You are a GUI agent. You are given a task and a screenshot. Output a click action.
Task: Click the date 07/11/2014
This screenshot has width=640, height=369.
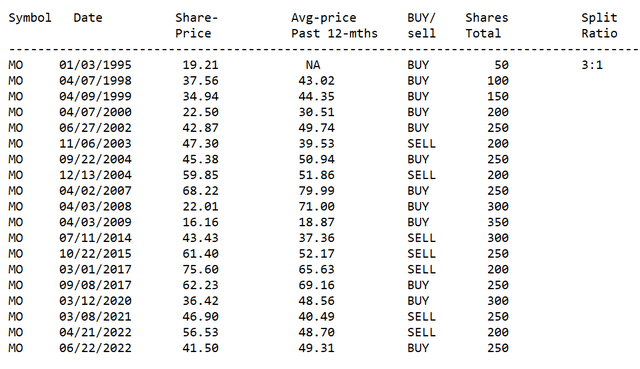95,238
